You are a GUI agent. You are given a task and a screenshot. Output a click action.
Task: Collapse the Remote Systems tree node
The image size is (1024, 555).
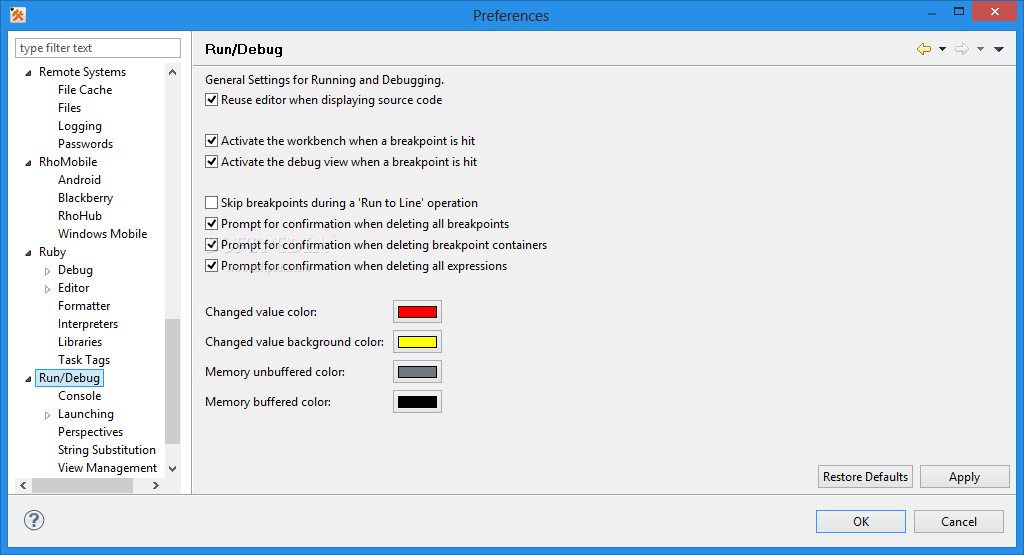pyautogui.click(x=28, y=73)
